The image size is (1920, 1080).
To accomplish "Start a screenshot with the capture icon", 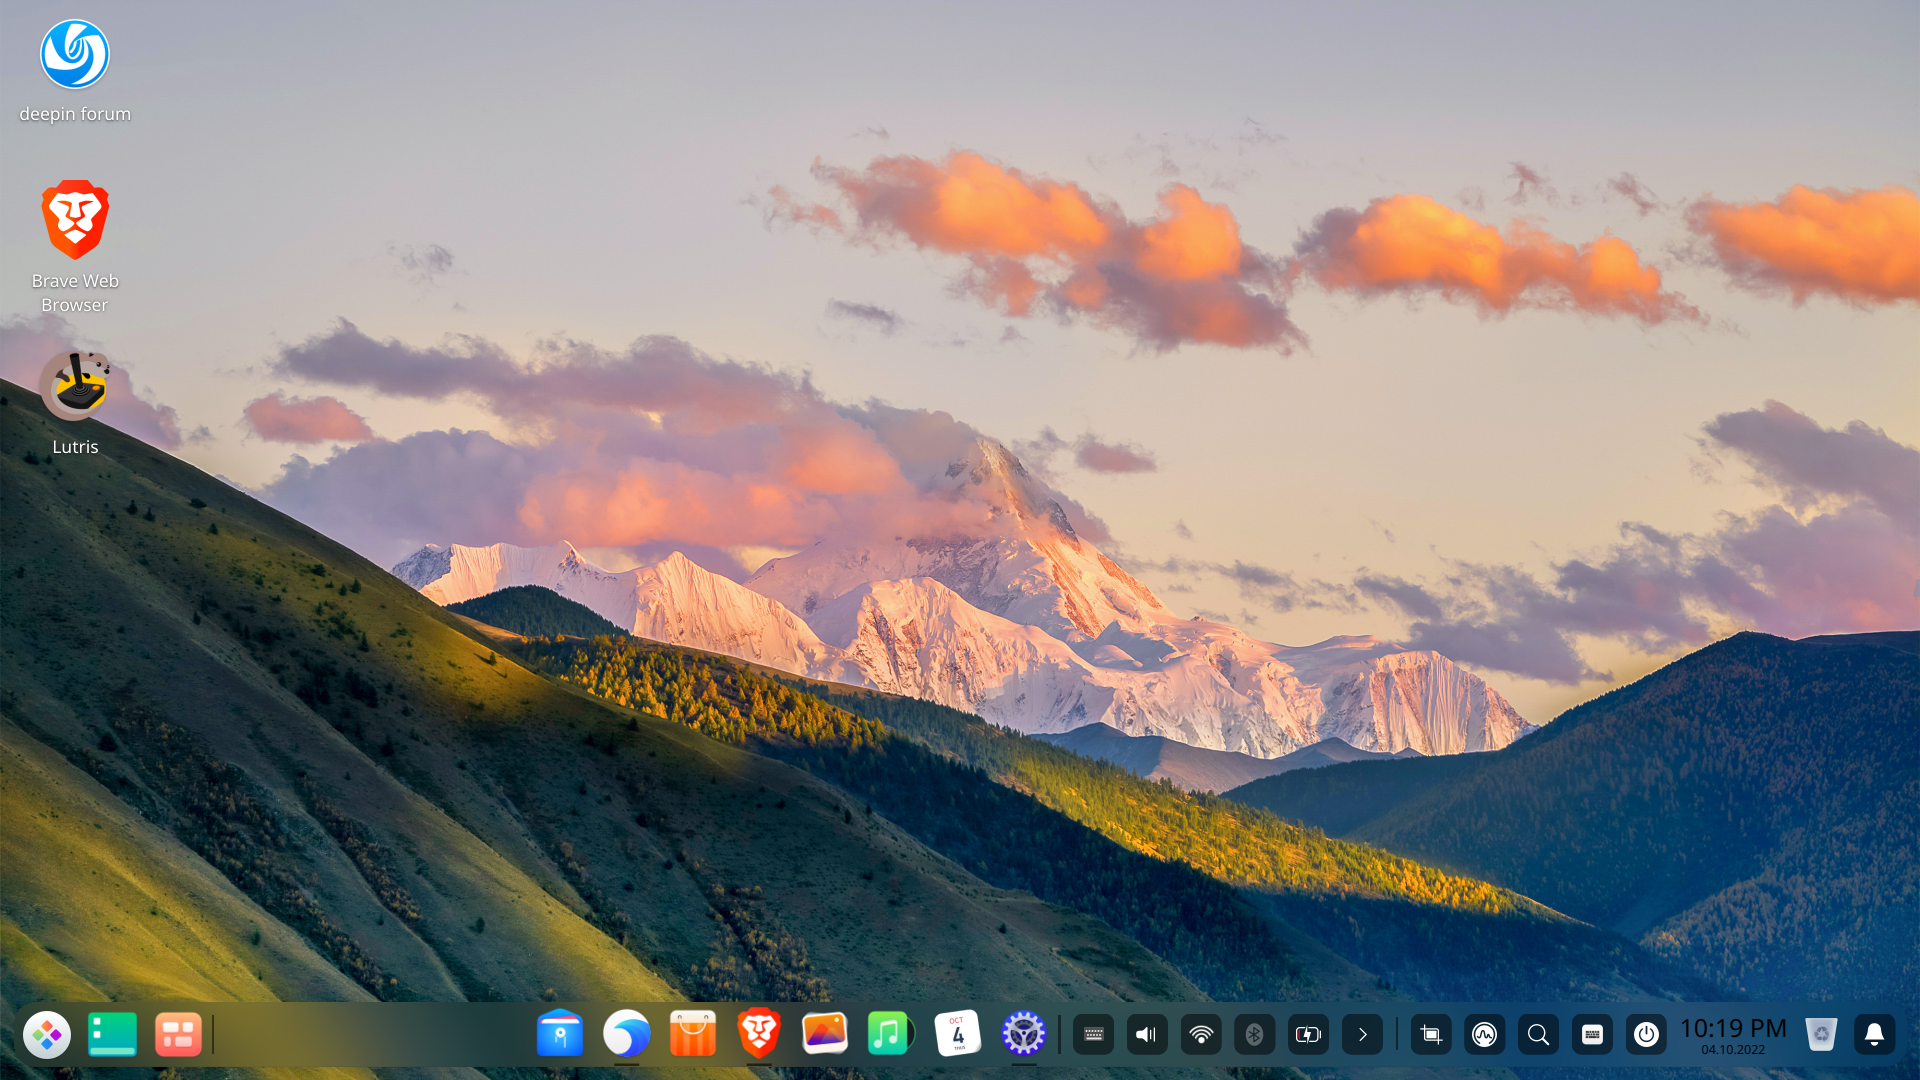I will [x=1431, y=1035].
